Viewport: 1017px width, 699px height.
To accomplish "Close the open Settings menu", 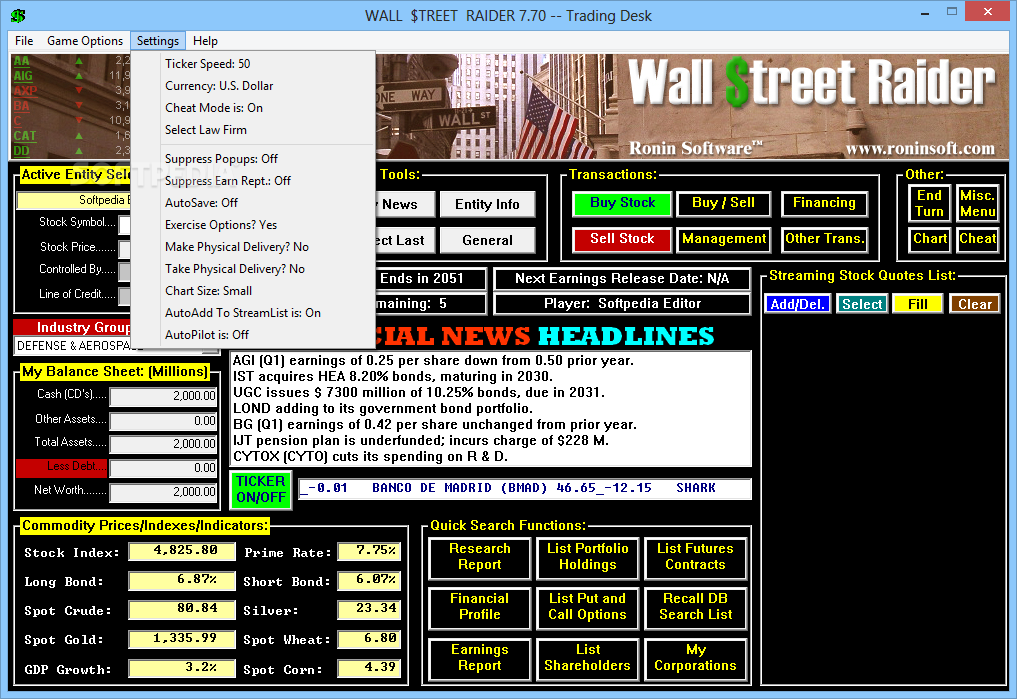I will click(x=158, y=41).
